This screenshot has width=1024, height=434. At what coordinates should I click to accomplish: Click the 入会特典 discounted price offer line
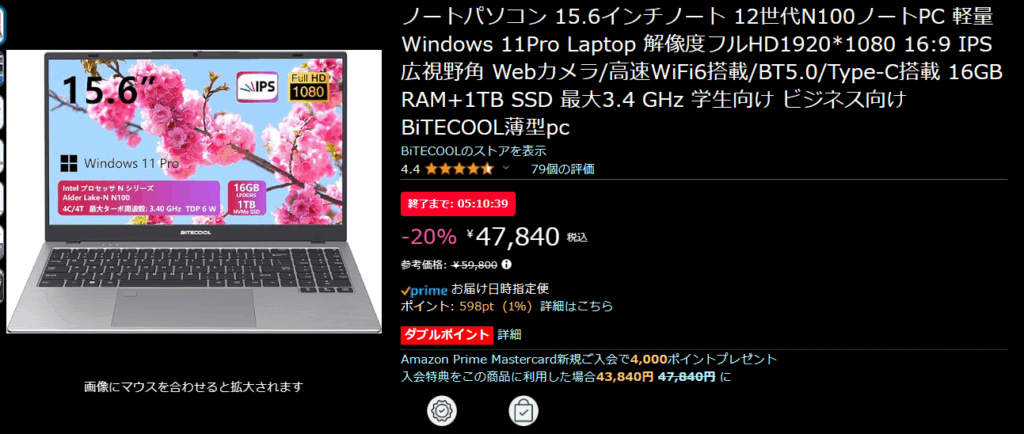[566, 377]
